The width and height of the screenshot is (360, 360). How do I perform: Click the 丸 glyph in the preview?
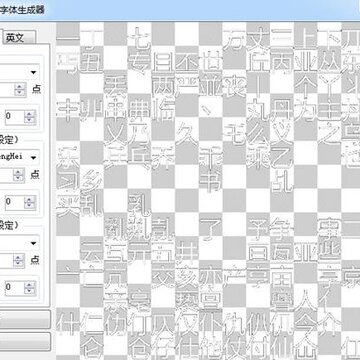click(x=258, y=109)
